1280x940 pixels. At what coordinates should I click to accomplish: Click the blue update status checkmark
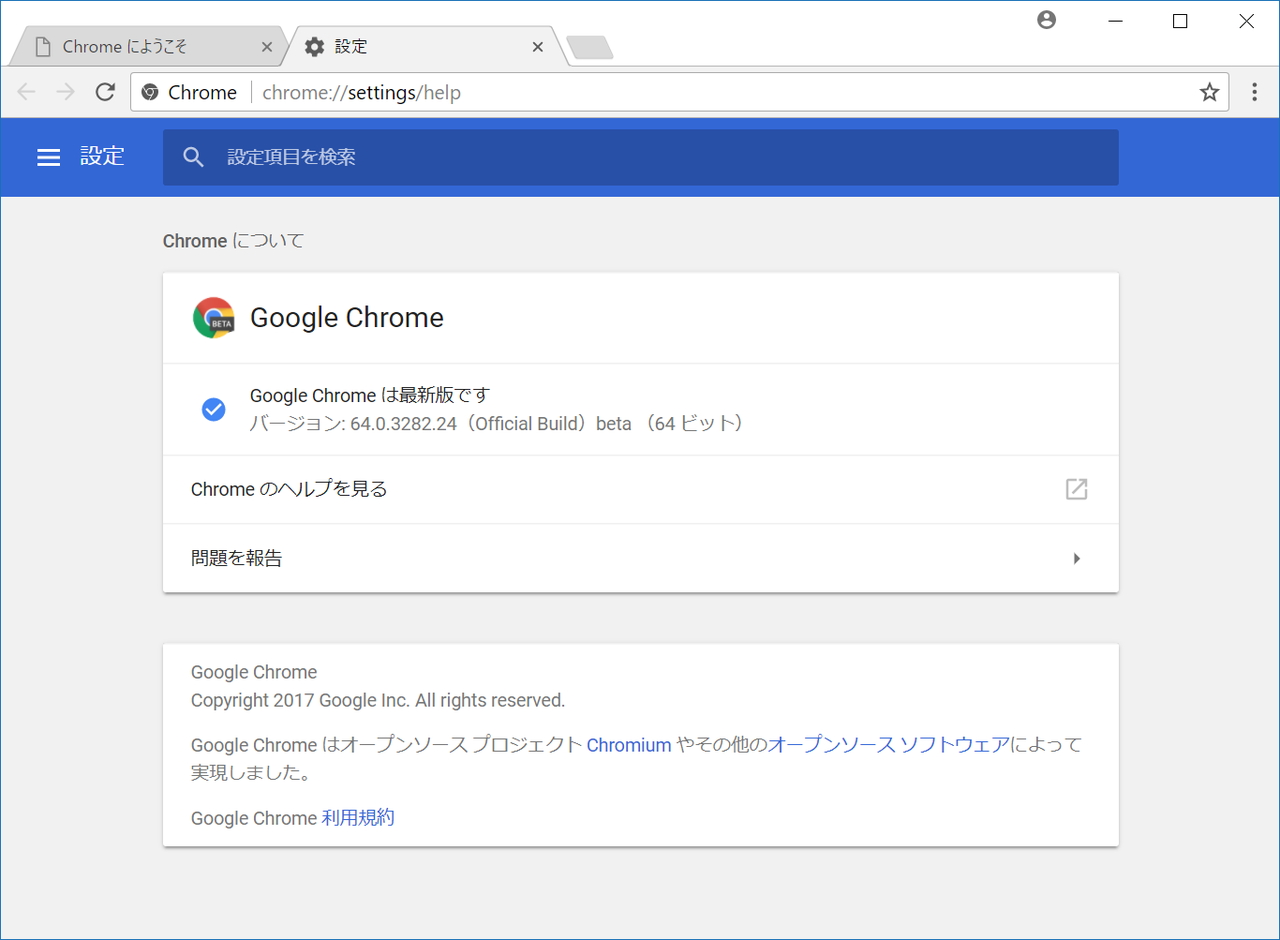tap(213, 409)
